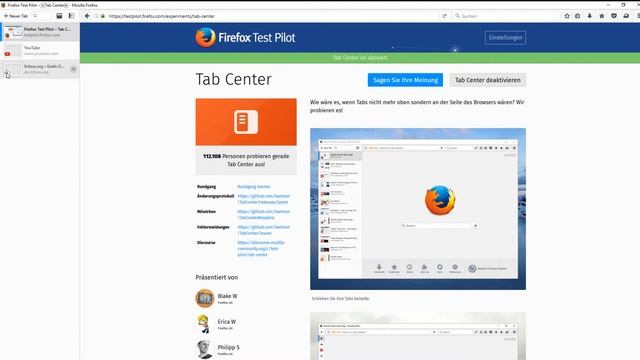Open the Discourse community link

pyautogui.click(x=261, y=249)
